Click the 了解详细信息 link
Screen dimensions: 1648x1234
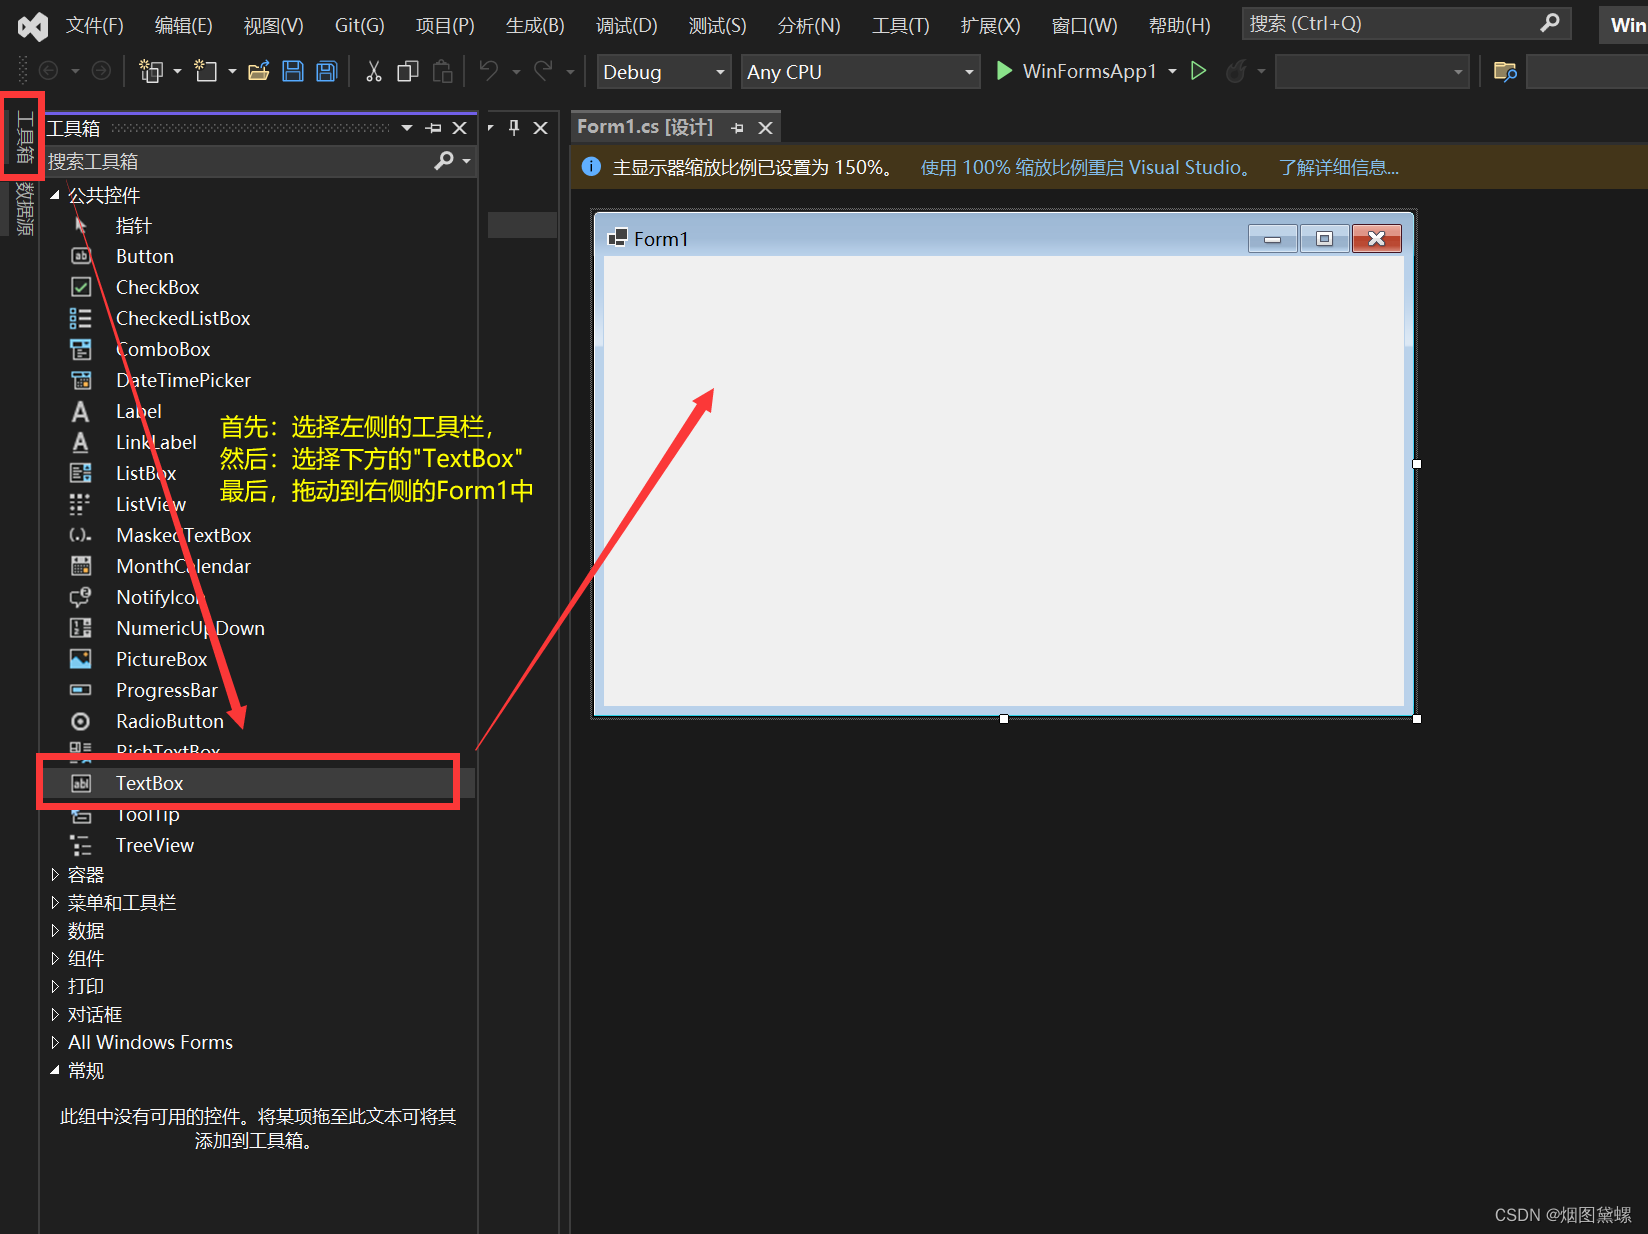1338,167
